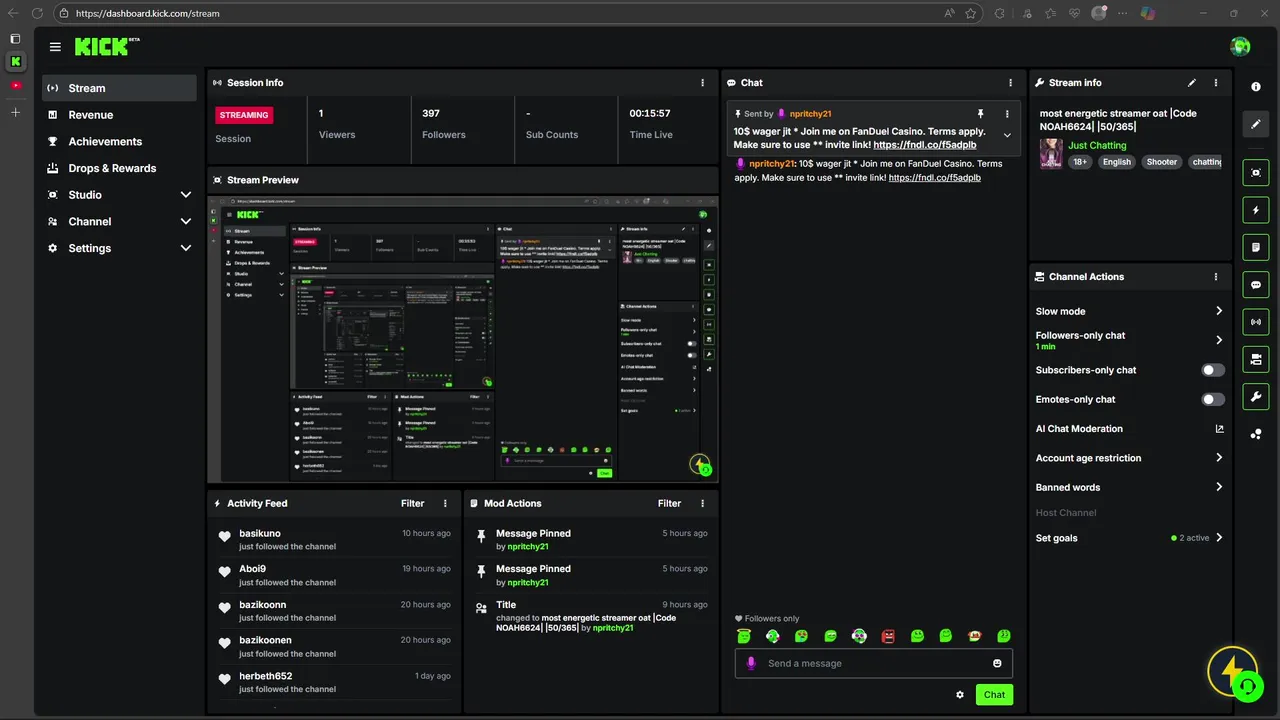The height and width of the screenshot is (720, 1280).
Task: Bookmark the page with the star icon
Action: tap(970, 13)
